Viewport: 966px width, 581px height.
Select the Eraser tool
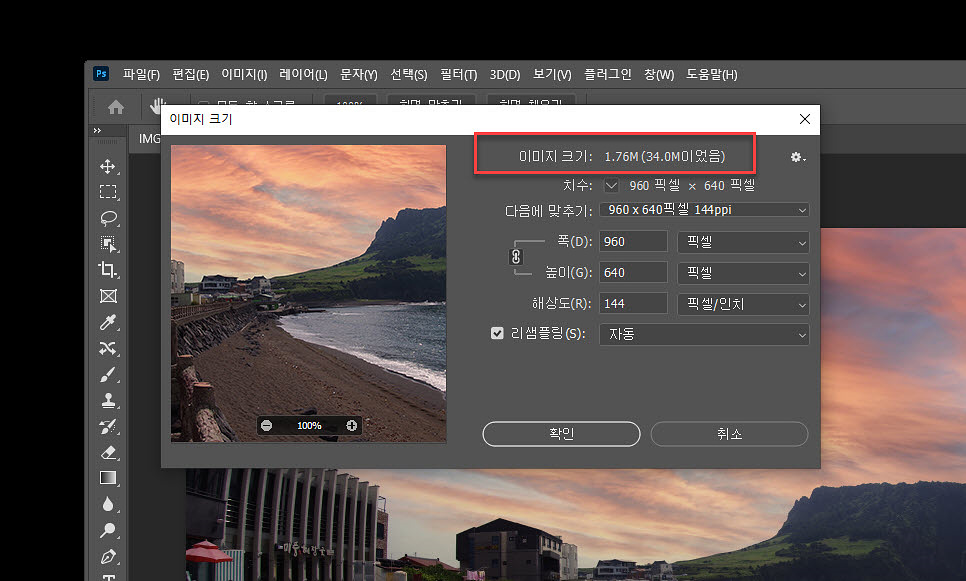coord(108,452)
